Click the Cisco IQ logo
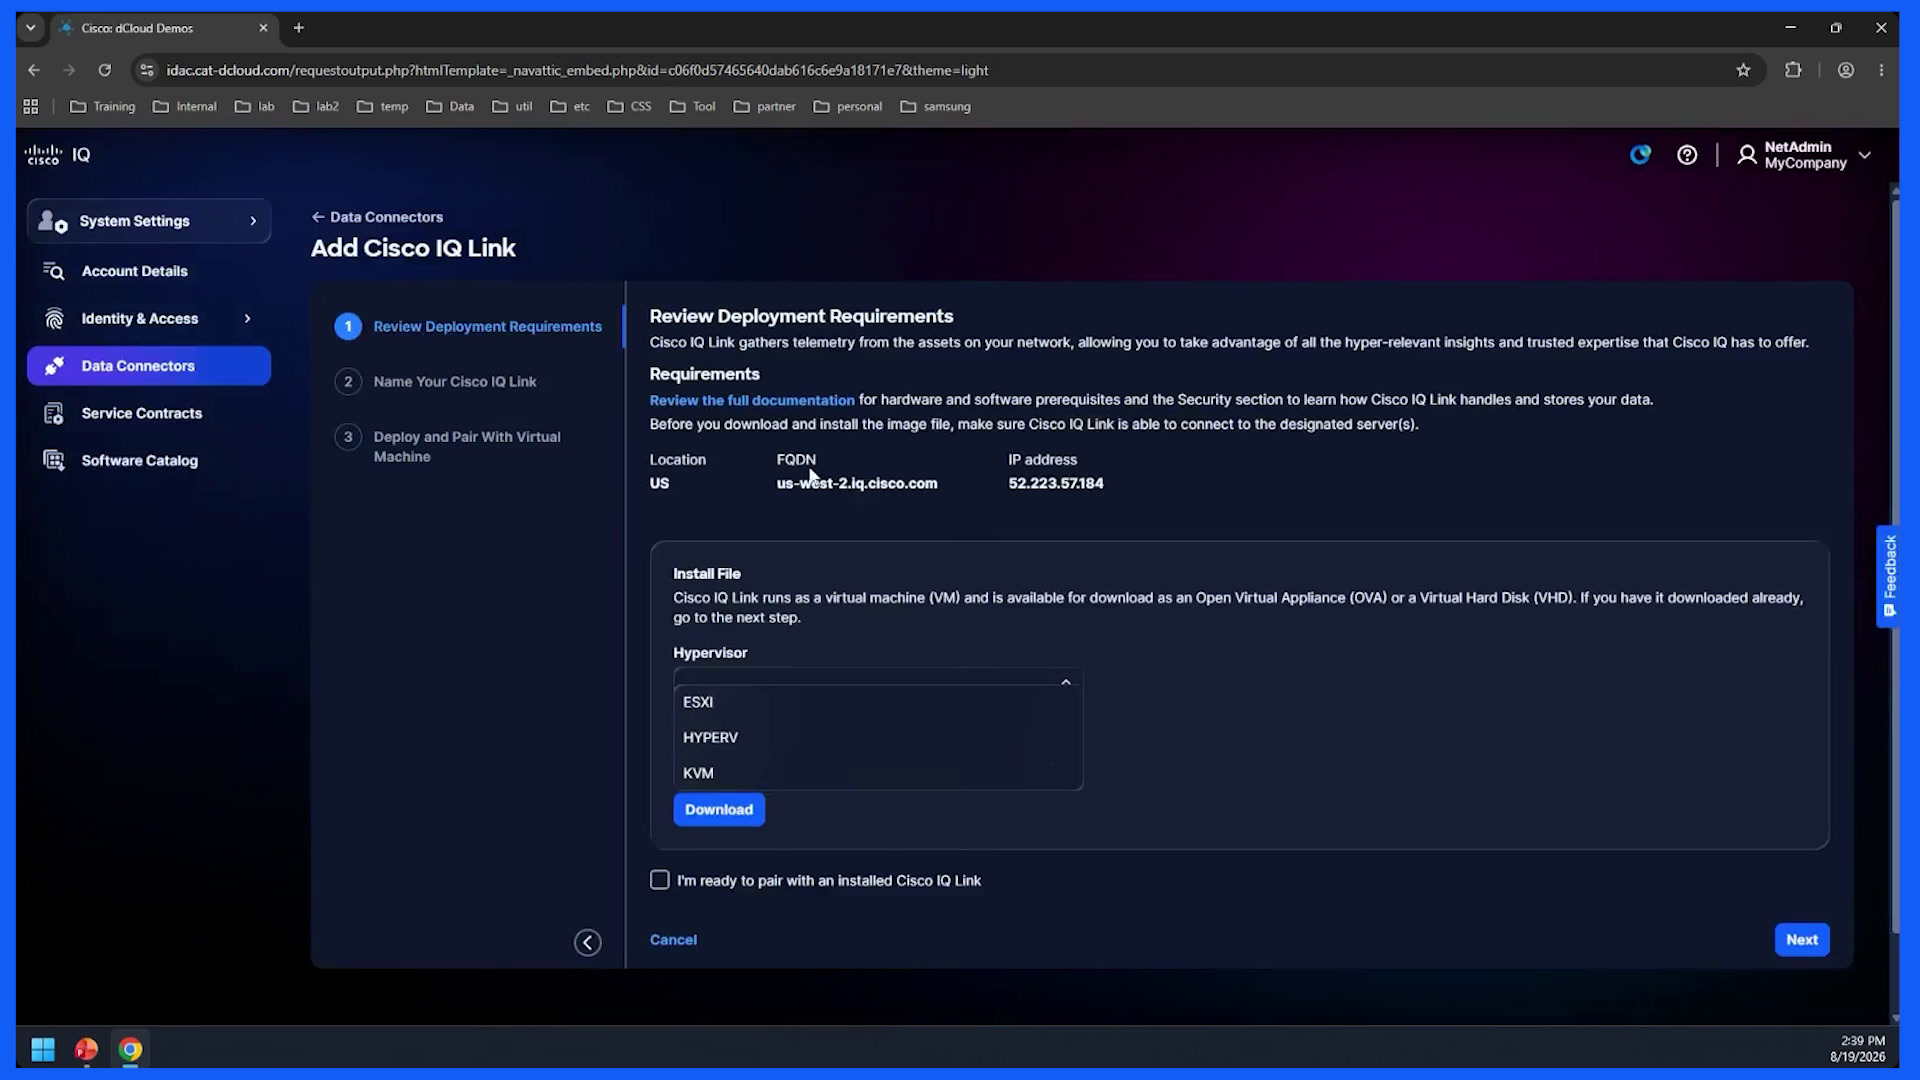 click(58, 155)
